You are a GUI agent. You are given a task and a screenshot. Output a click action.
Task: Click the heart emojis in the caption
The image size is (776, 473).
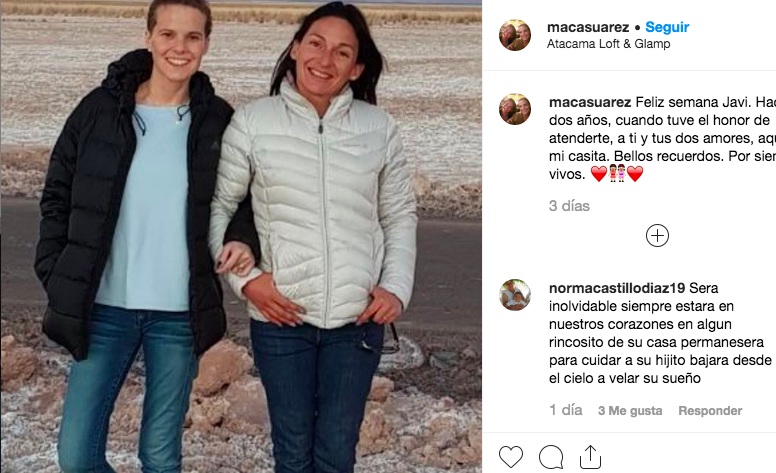(x=617, y=174)
